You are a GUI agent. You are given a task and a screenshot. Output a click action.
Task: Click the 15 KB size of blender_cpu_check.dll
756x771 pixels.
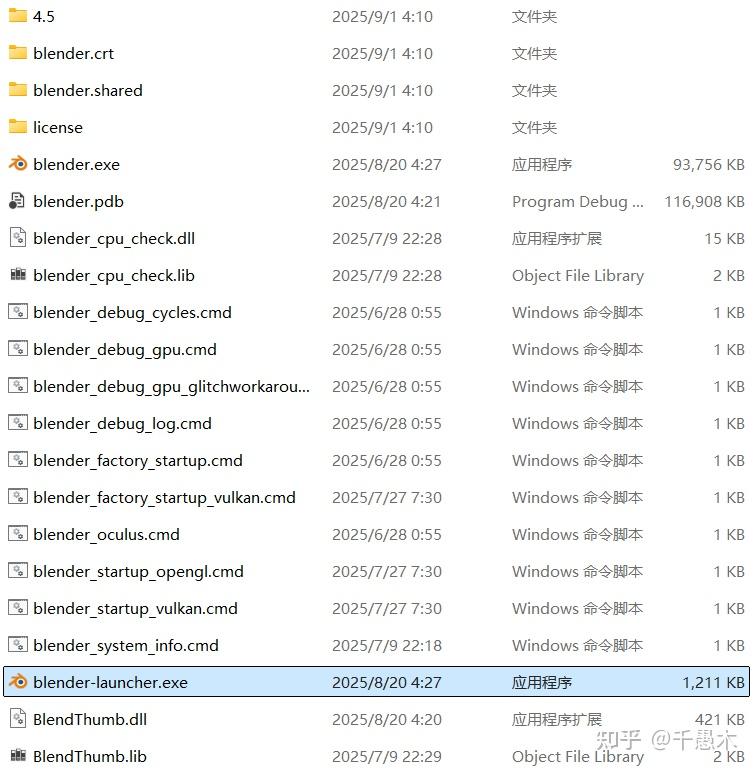[724, 238]
